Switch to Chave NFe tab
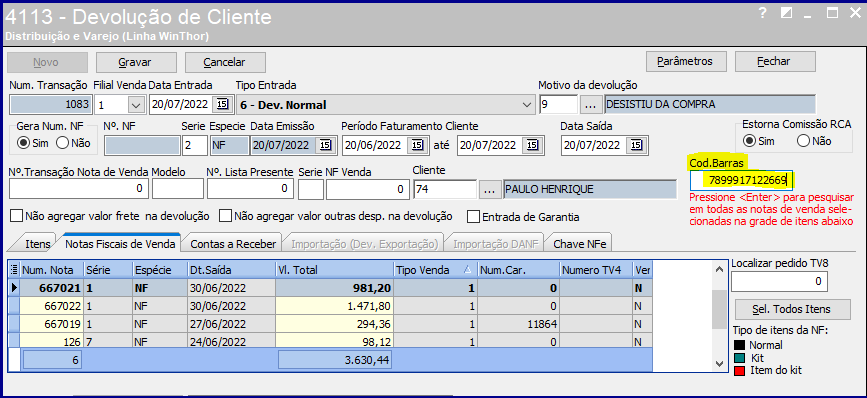 [579, 243]
